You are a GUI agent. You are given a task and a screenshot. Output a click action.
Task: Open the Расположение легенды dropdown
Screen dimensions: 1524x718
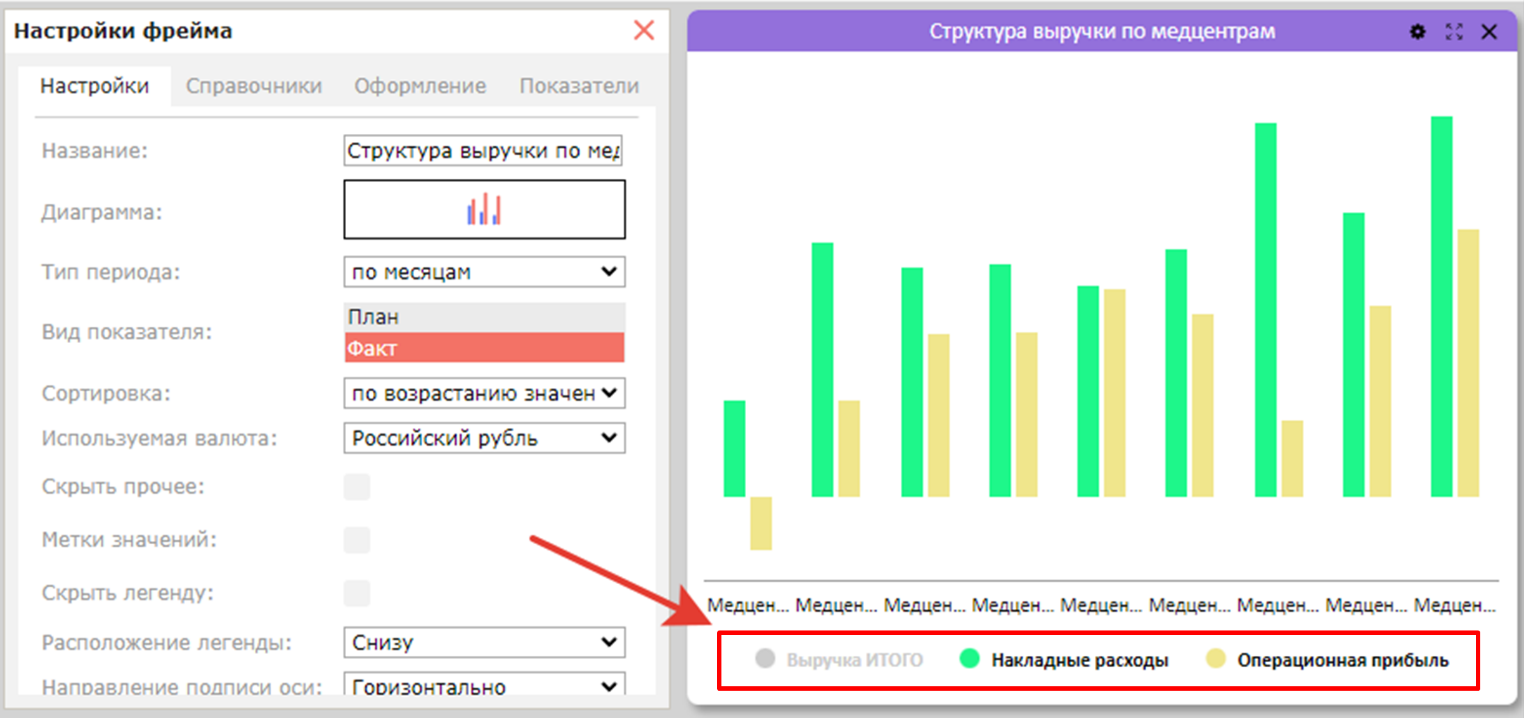(x=484, y=643)
